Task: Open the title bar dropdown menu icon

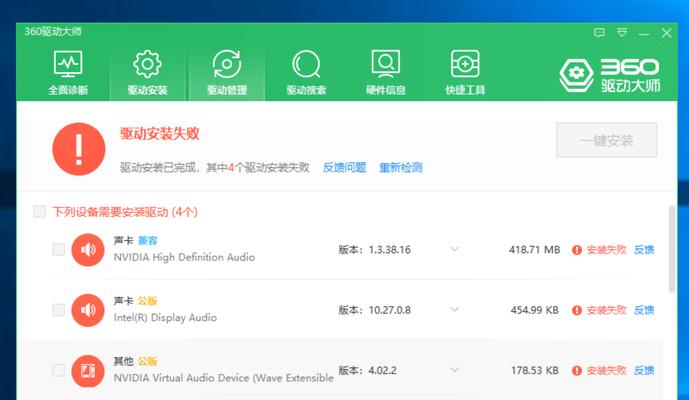Action: coord(622,33)
